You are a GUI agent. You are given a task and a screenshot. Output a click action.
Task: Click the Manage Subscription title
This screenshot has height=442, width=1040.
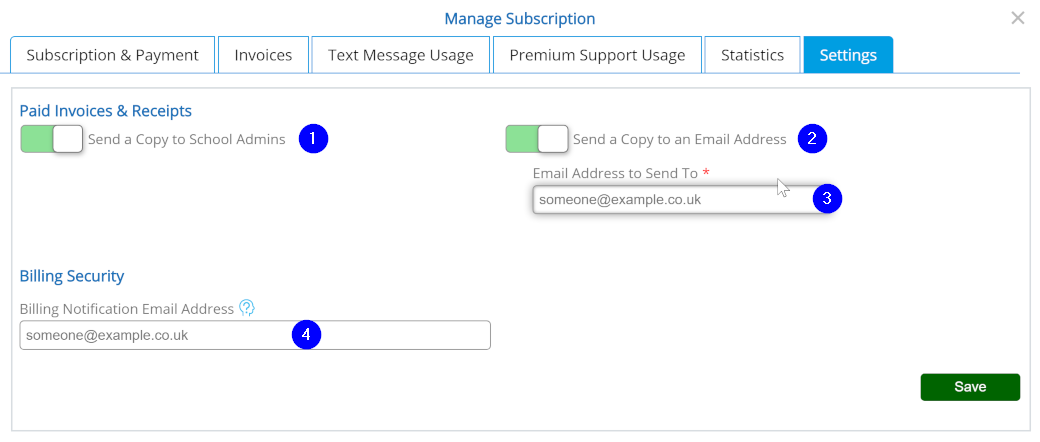[519, 18]
